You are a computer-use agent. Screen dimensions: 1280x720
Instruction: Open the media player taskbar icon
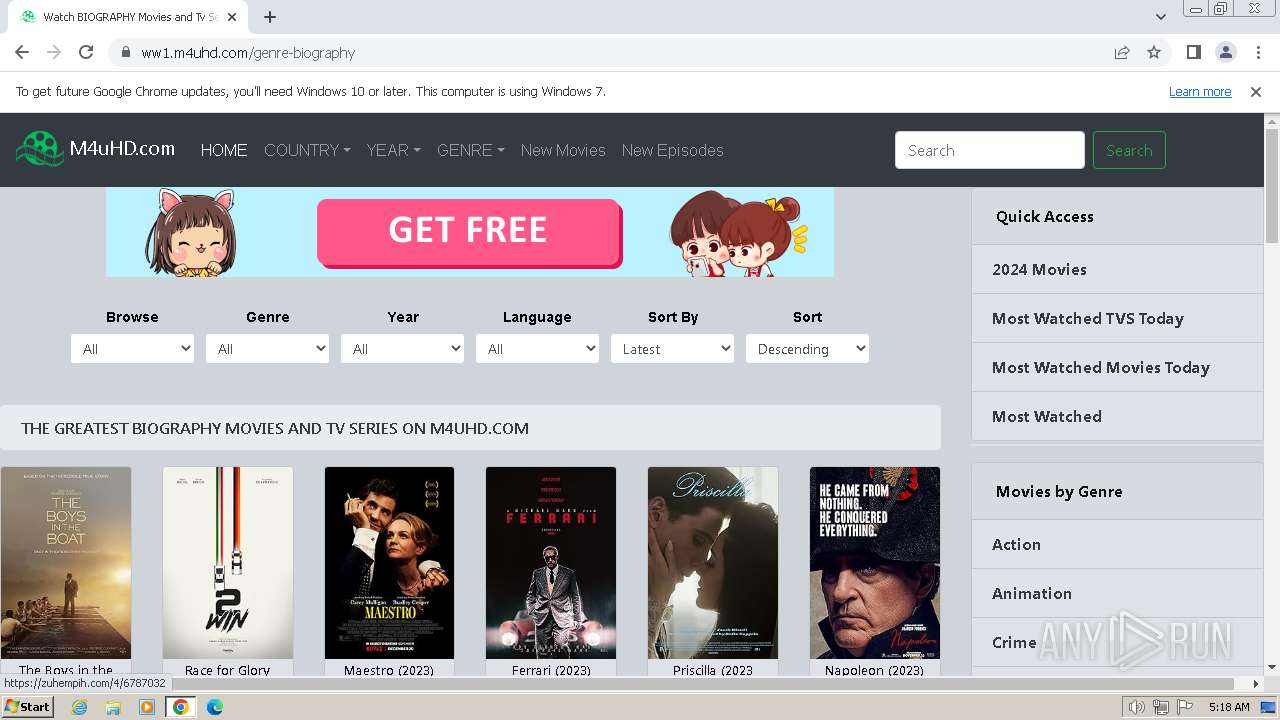tap(147, 707)
